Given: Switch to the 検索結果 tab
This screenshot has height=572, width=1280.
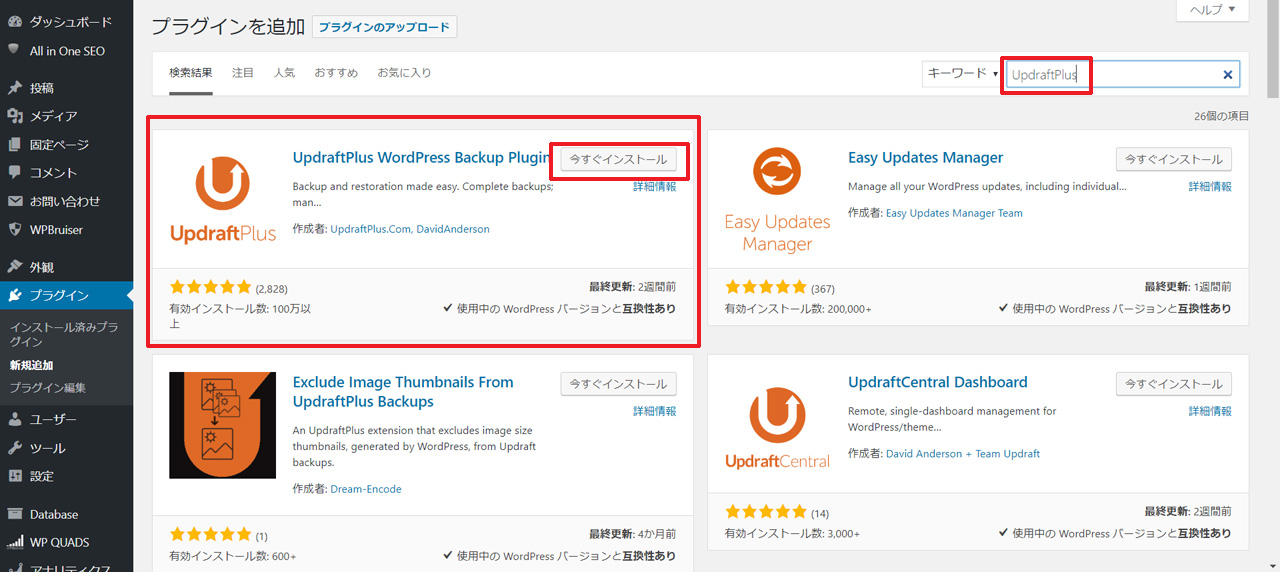Looking at the screenshot, I should coord(191,73).
